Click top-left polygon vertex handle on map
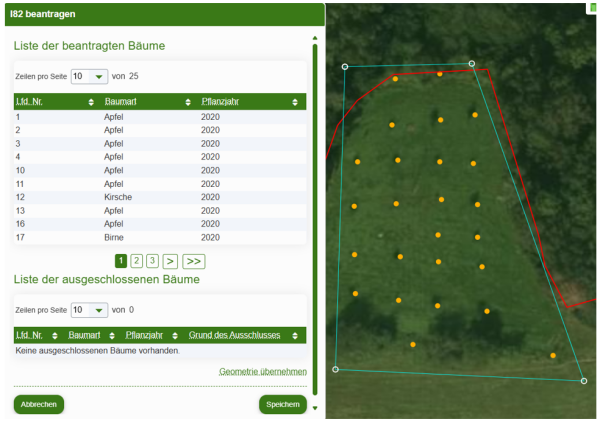This screenshot has height=422, width=600. point(345,67)
